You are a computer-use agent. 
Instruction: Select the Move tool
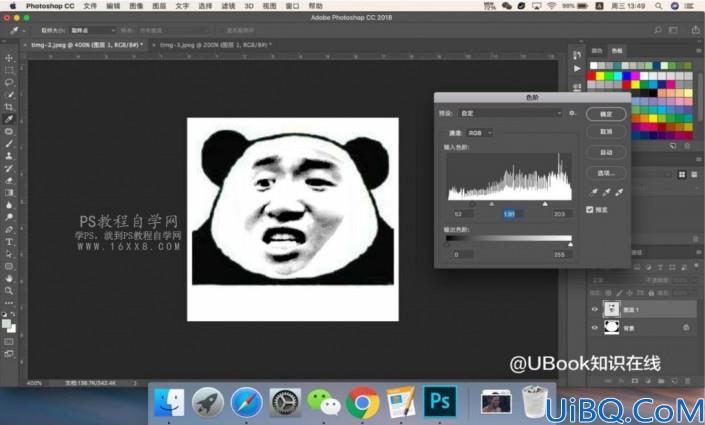pyautogui.click(x=9, y=58)
